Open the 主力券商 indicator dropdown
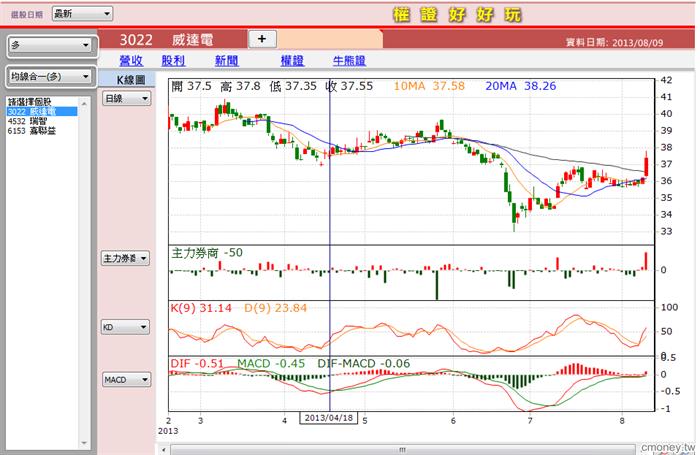 coord(125,258)
